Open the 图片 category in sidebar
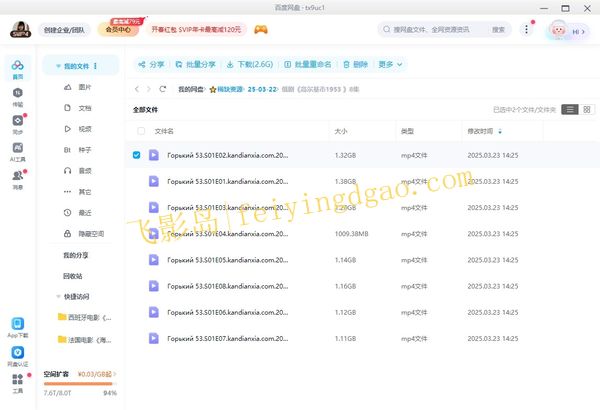This screenshot has width=600, height=410. pyautogui.click(x=78, y=87)
